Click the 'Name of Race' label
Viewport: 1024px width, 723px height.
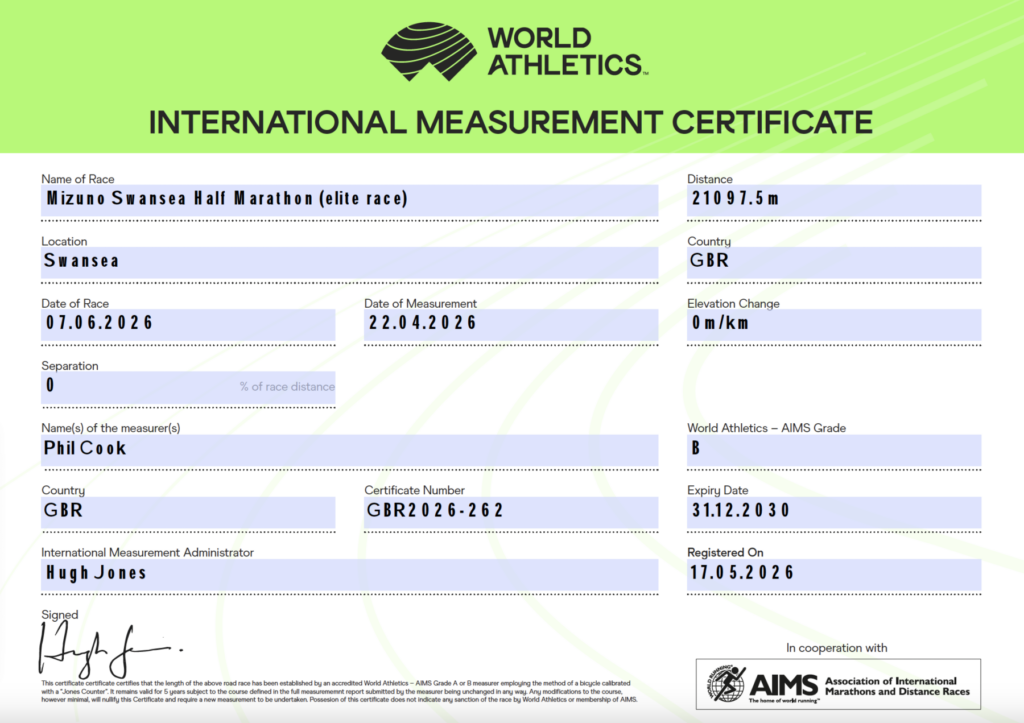78,179
